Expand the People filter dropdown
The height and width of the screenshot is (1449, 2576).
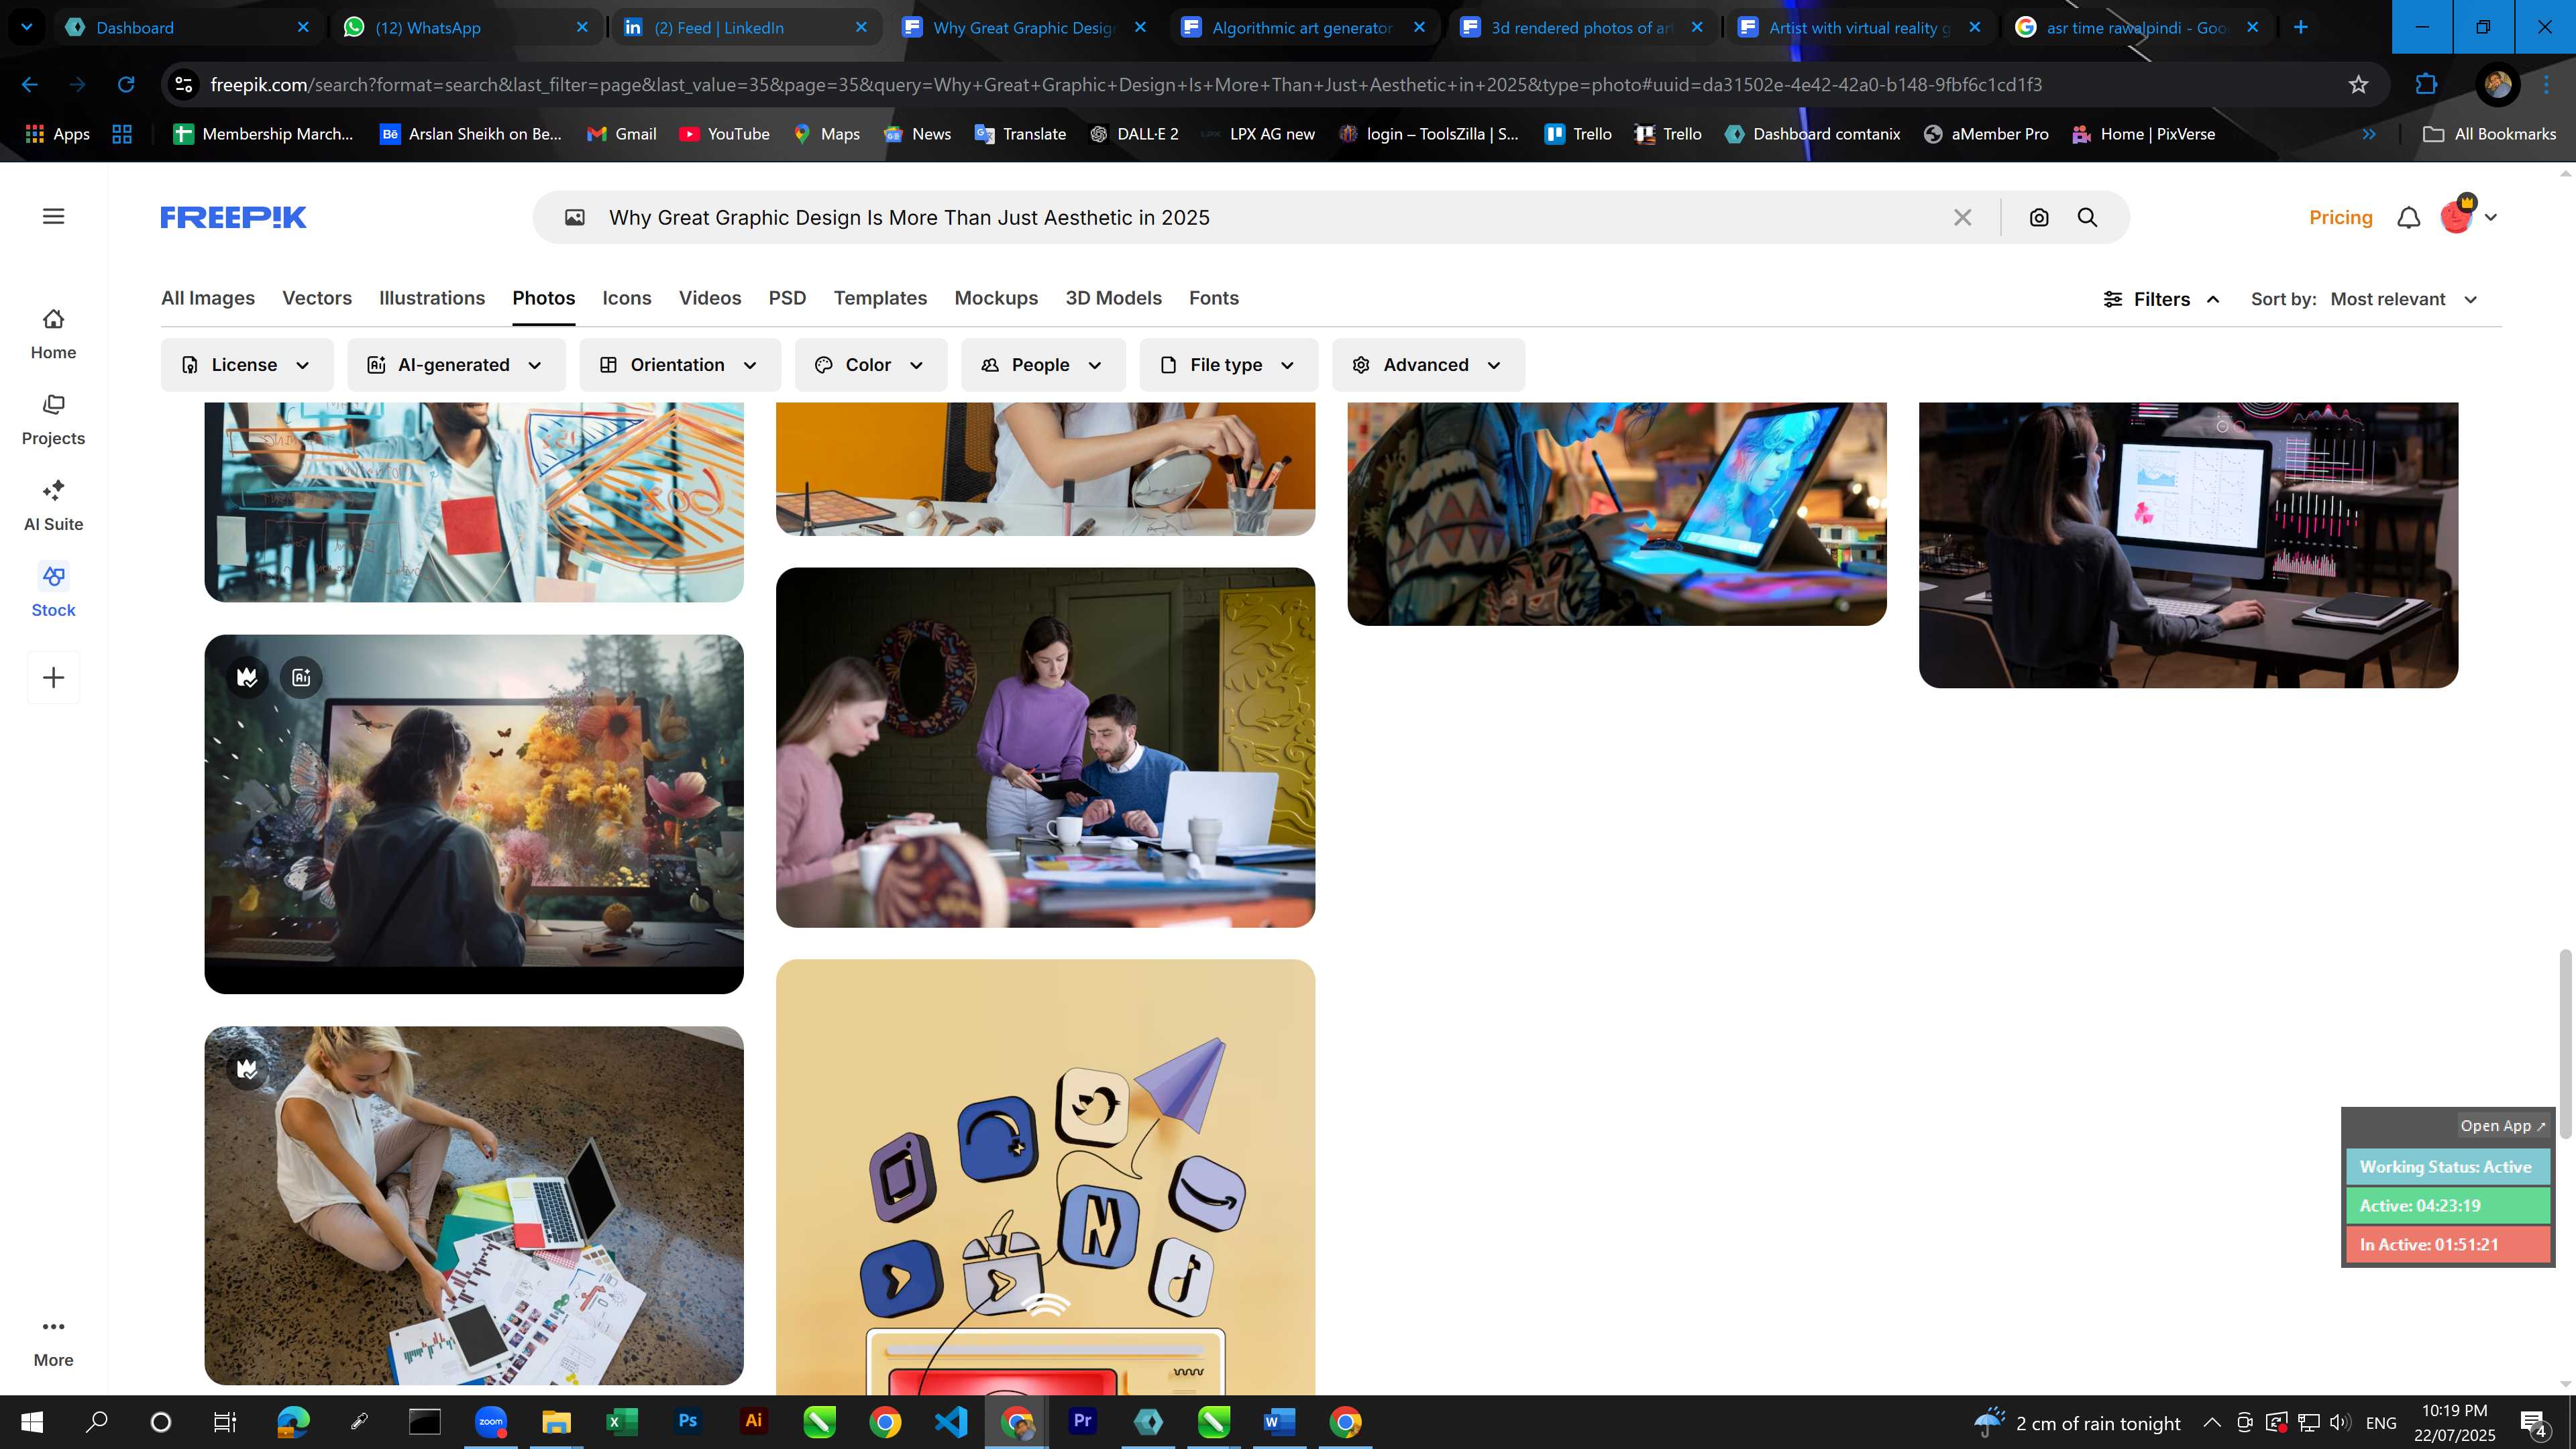coord(1043,365)
